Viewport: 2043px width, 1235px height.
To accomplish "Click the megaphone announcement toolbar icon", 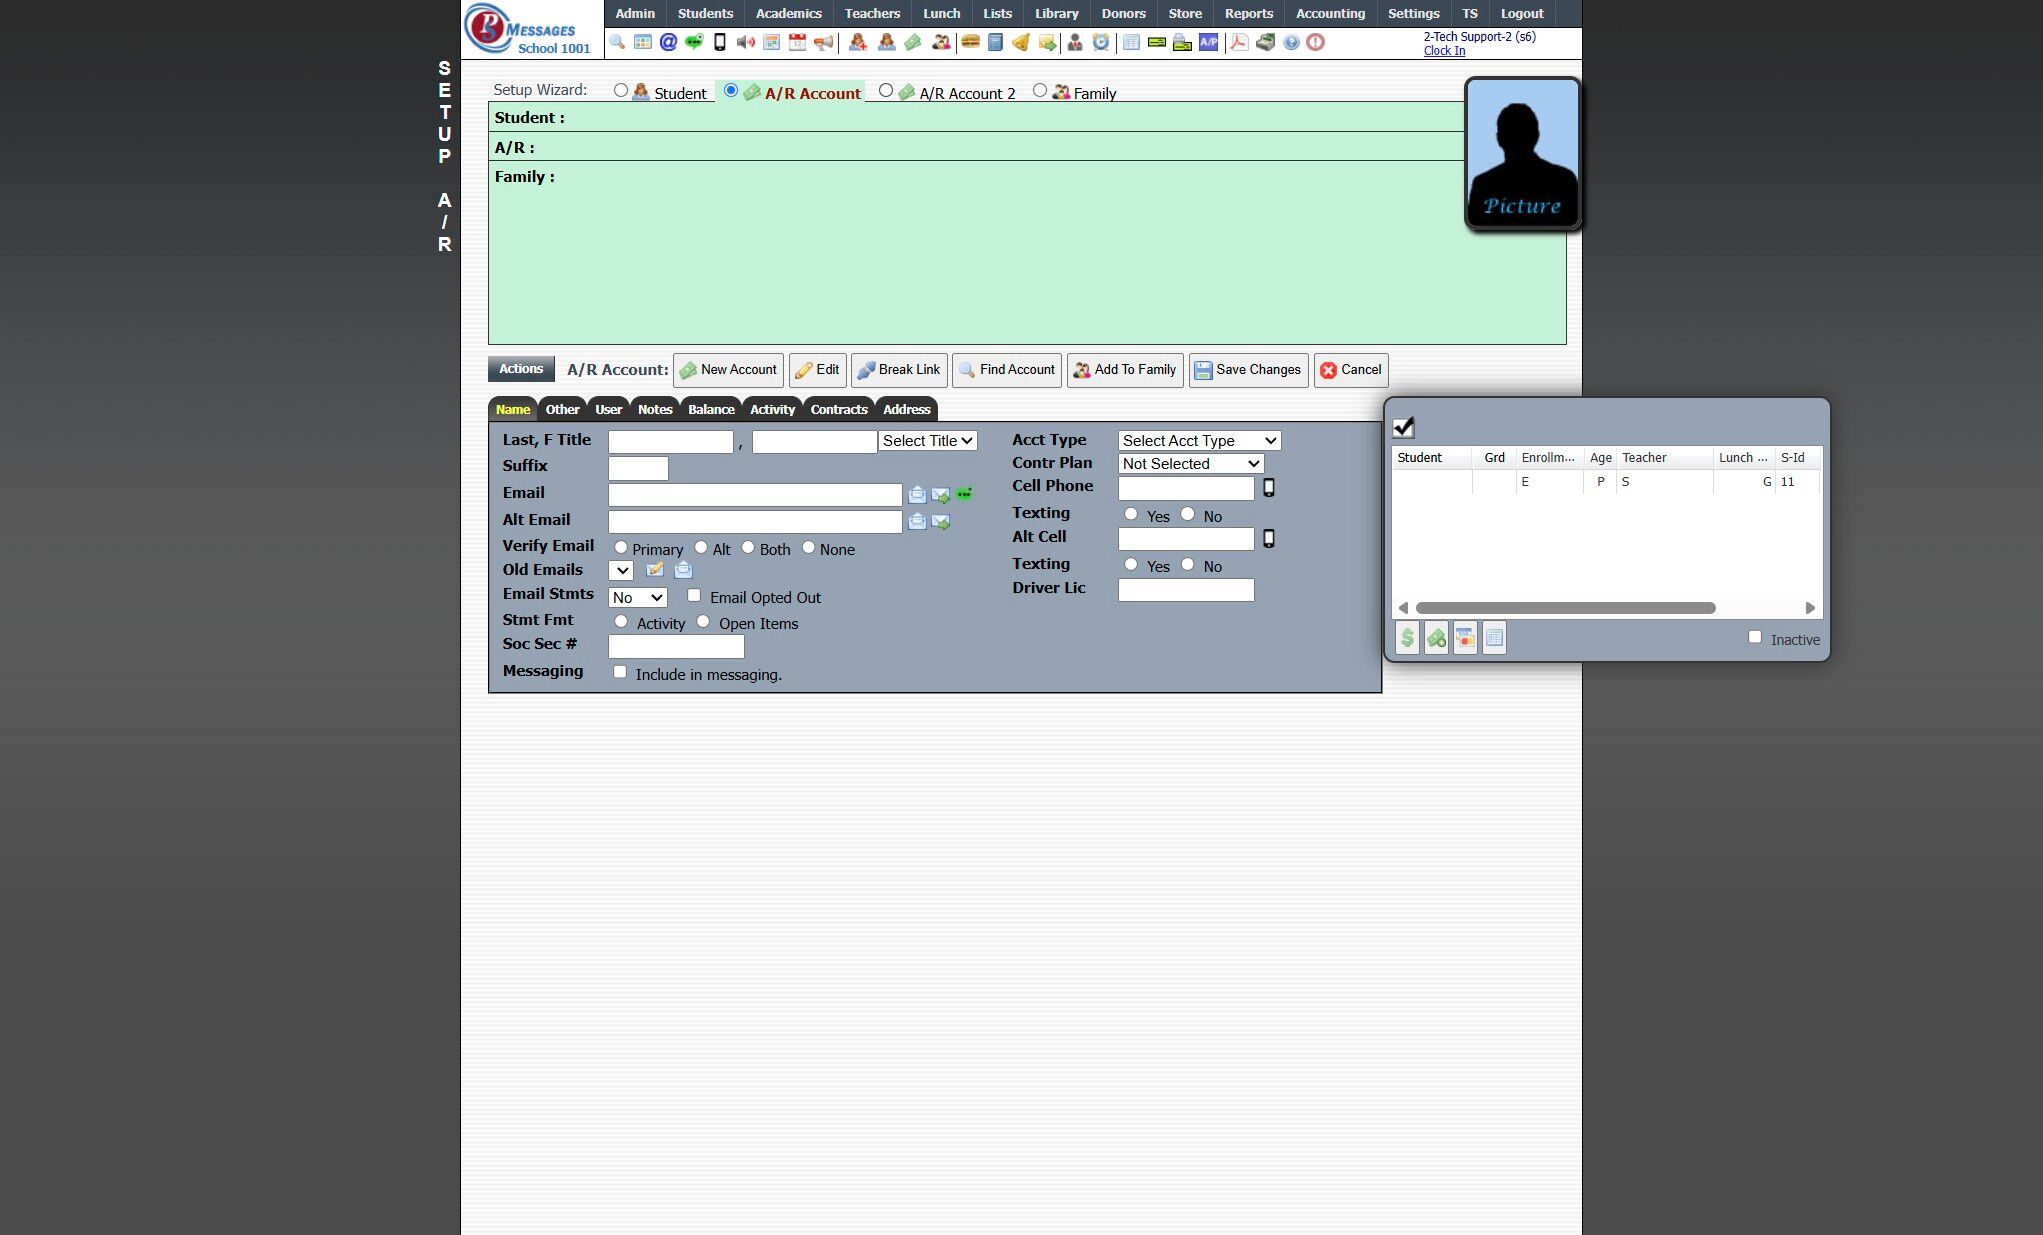I will 823,42.
